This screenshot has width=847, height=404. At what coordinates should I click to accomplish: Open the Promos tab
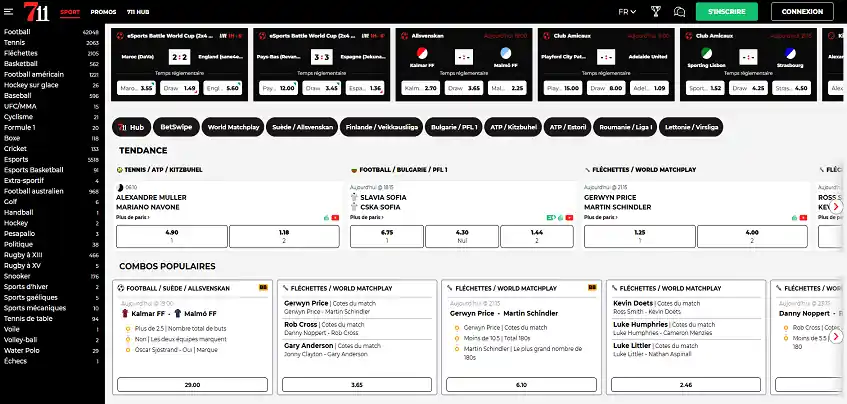(103, 12)
